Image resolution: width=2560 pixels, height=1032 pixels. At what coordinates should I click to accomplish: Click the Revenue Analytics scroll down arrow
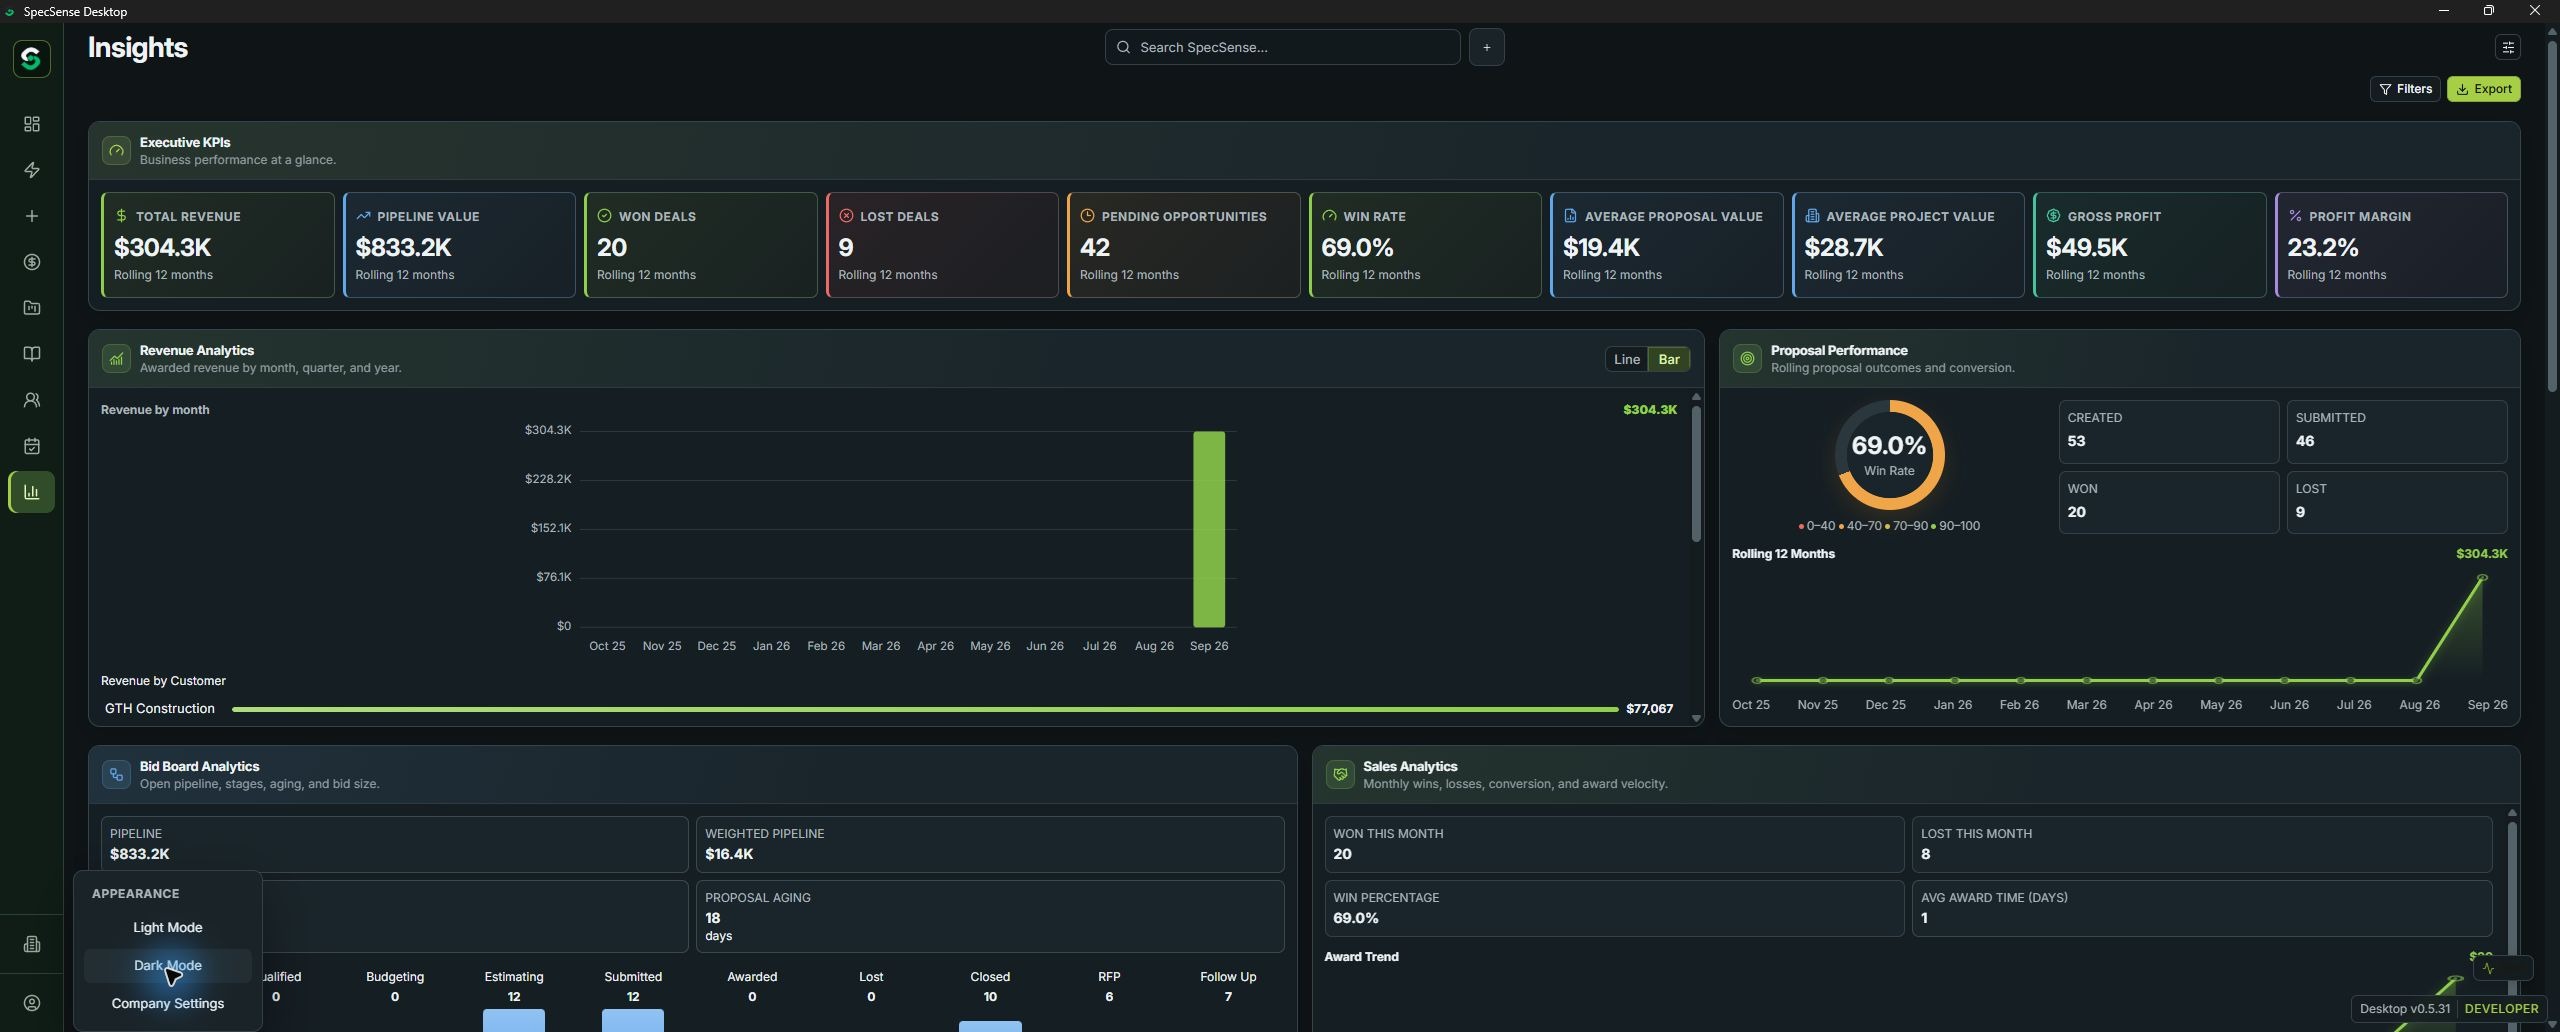click(1696, 718)
